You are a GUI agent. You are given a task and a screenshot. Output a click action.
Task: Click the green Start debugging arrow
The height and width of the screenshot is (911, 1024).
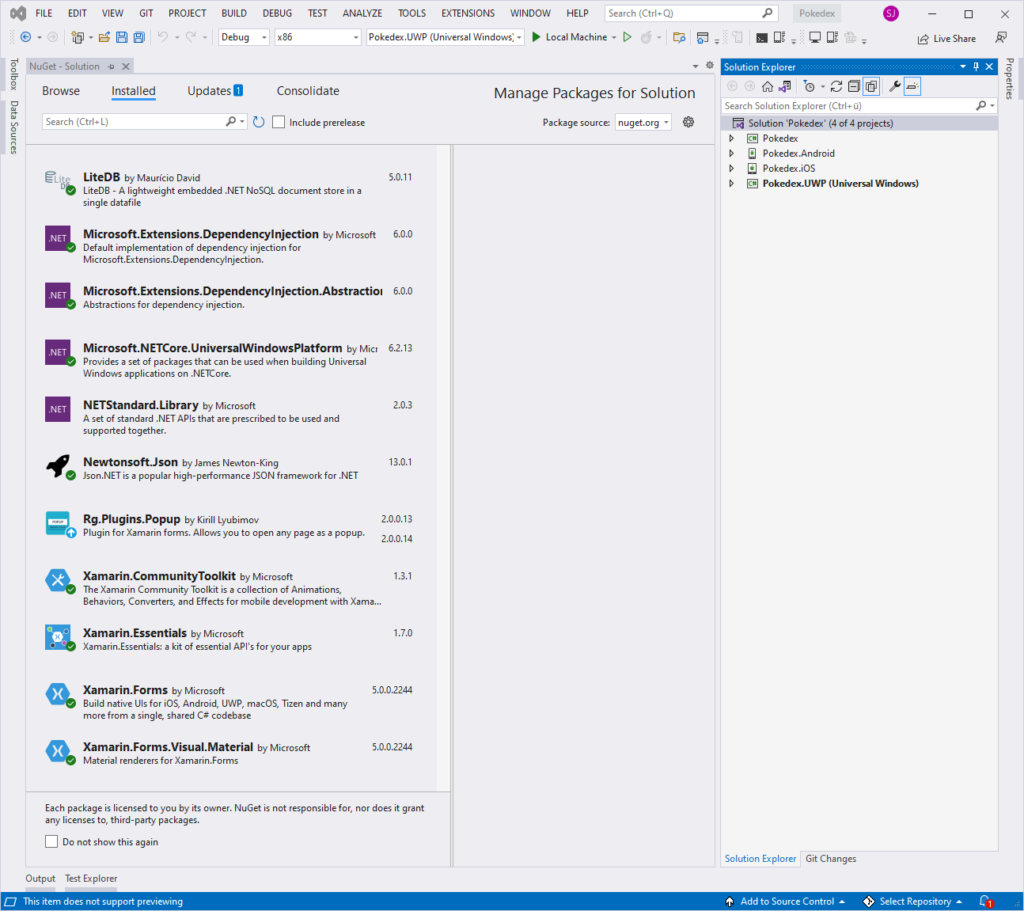[x=536, y=38]
